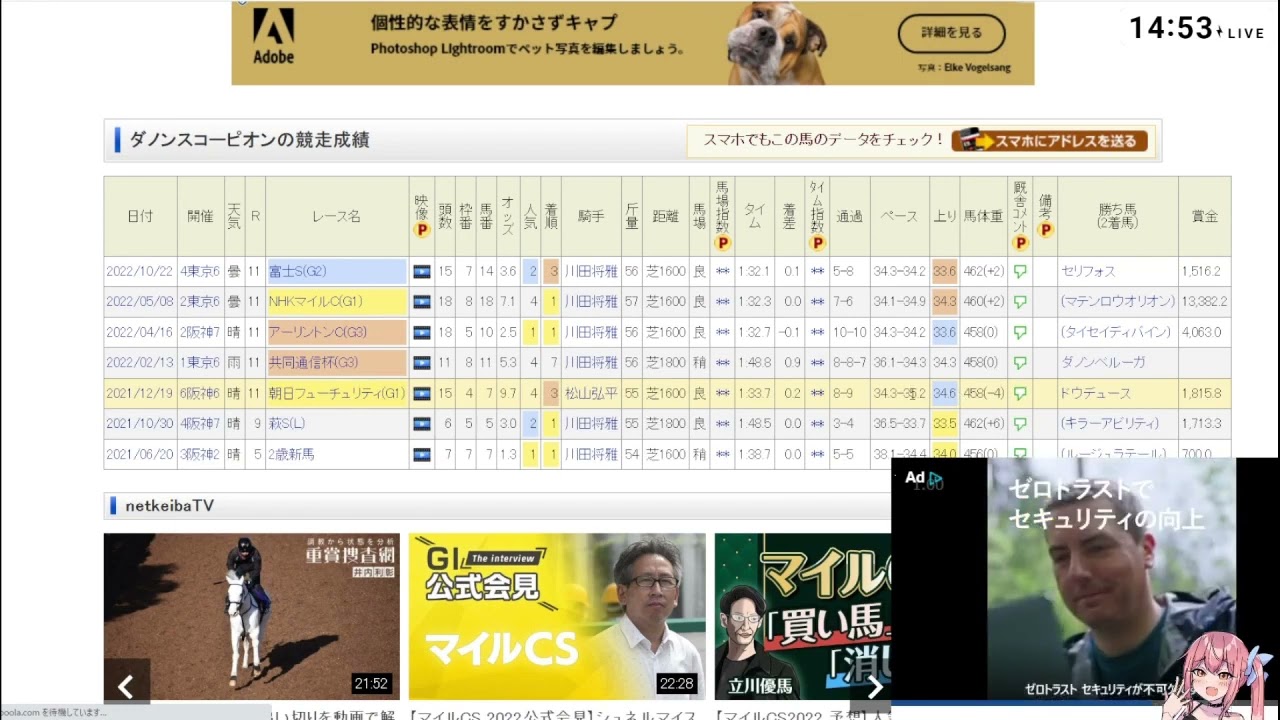
Task: Open stable comment bubble for 2022/05/08 race
Action: (x=1020, y=301)
